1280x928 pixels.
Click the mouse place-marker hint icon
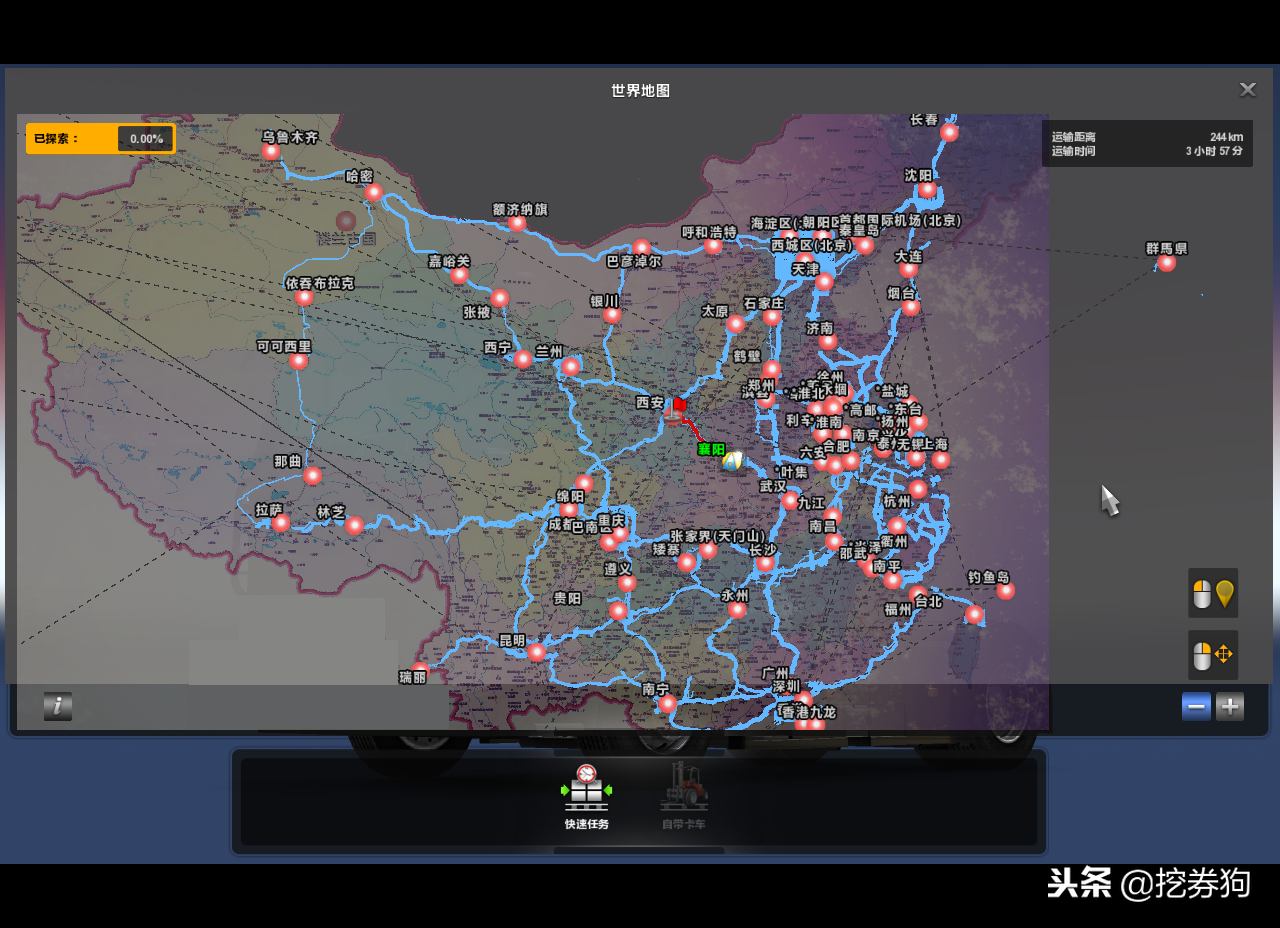click(x=1213, y=593)
